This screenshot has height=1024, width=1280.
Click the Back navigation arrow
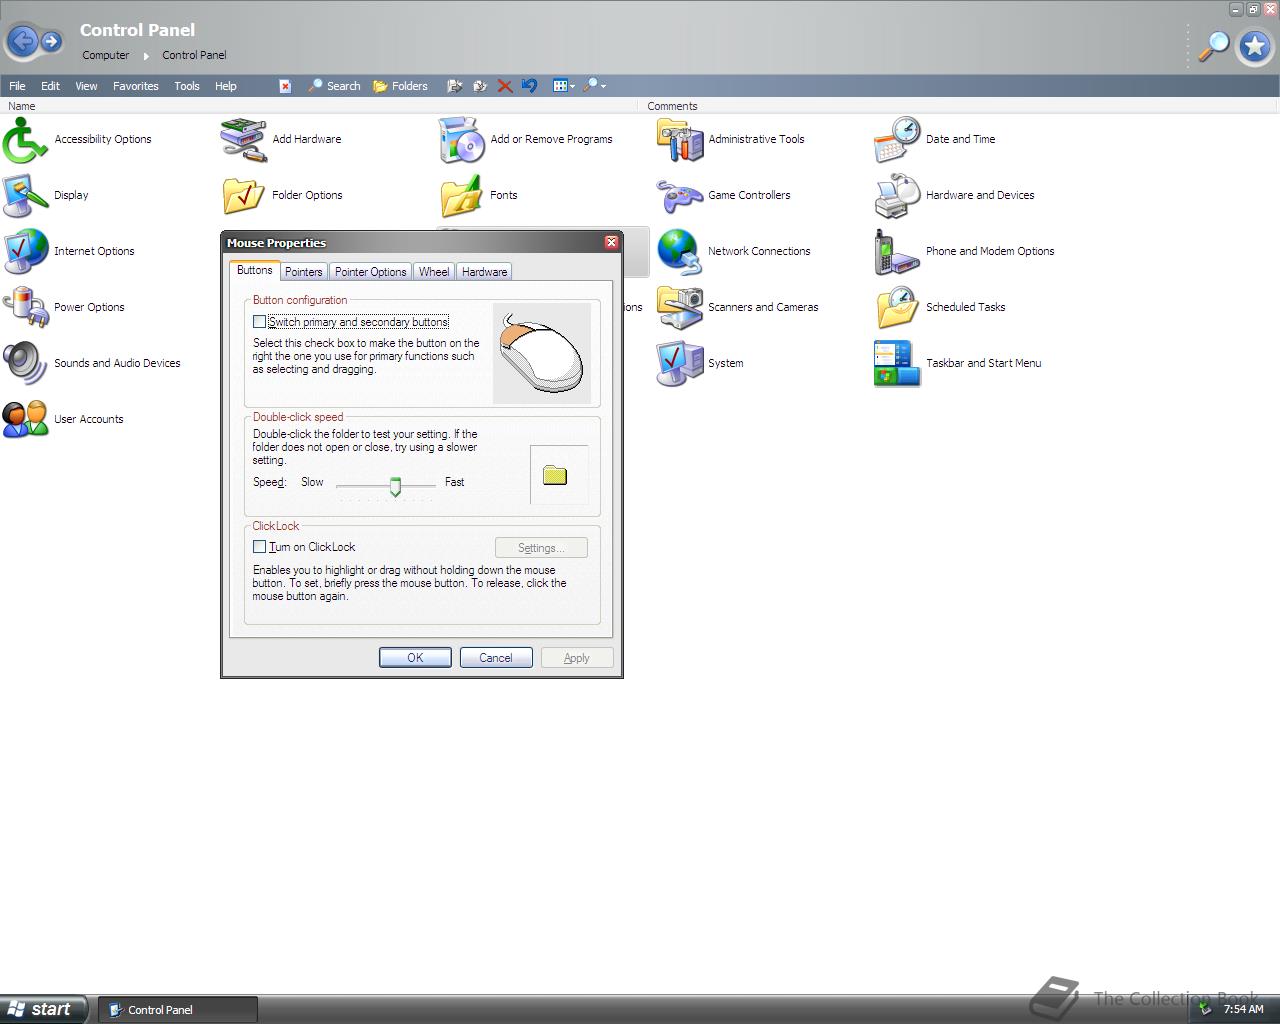(x=23, y=41)
